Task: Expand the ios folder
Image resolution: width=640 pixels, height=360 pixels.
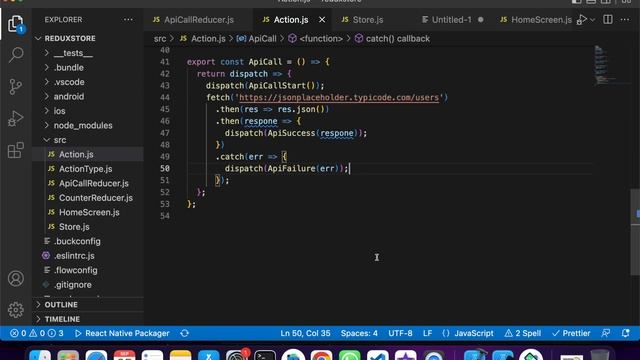Action: point(59,111)
